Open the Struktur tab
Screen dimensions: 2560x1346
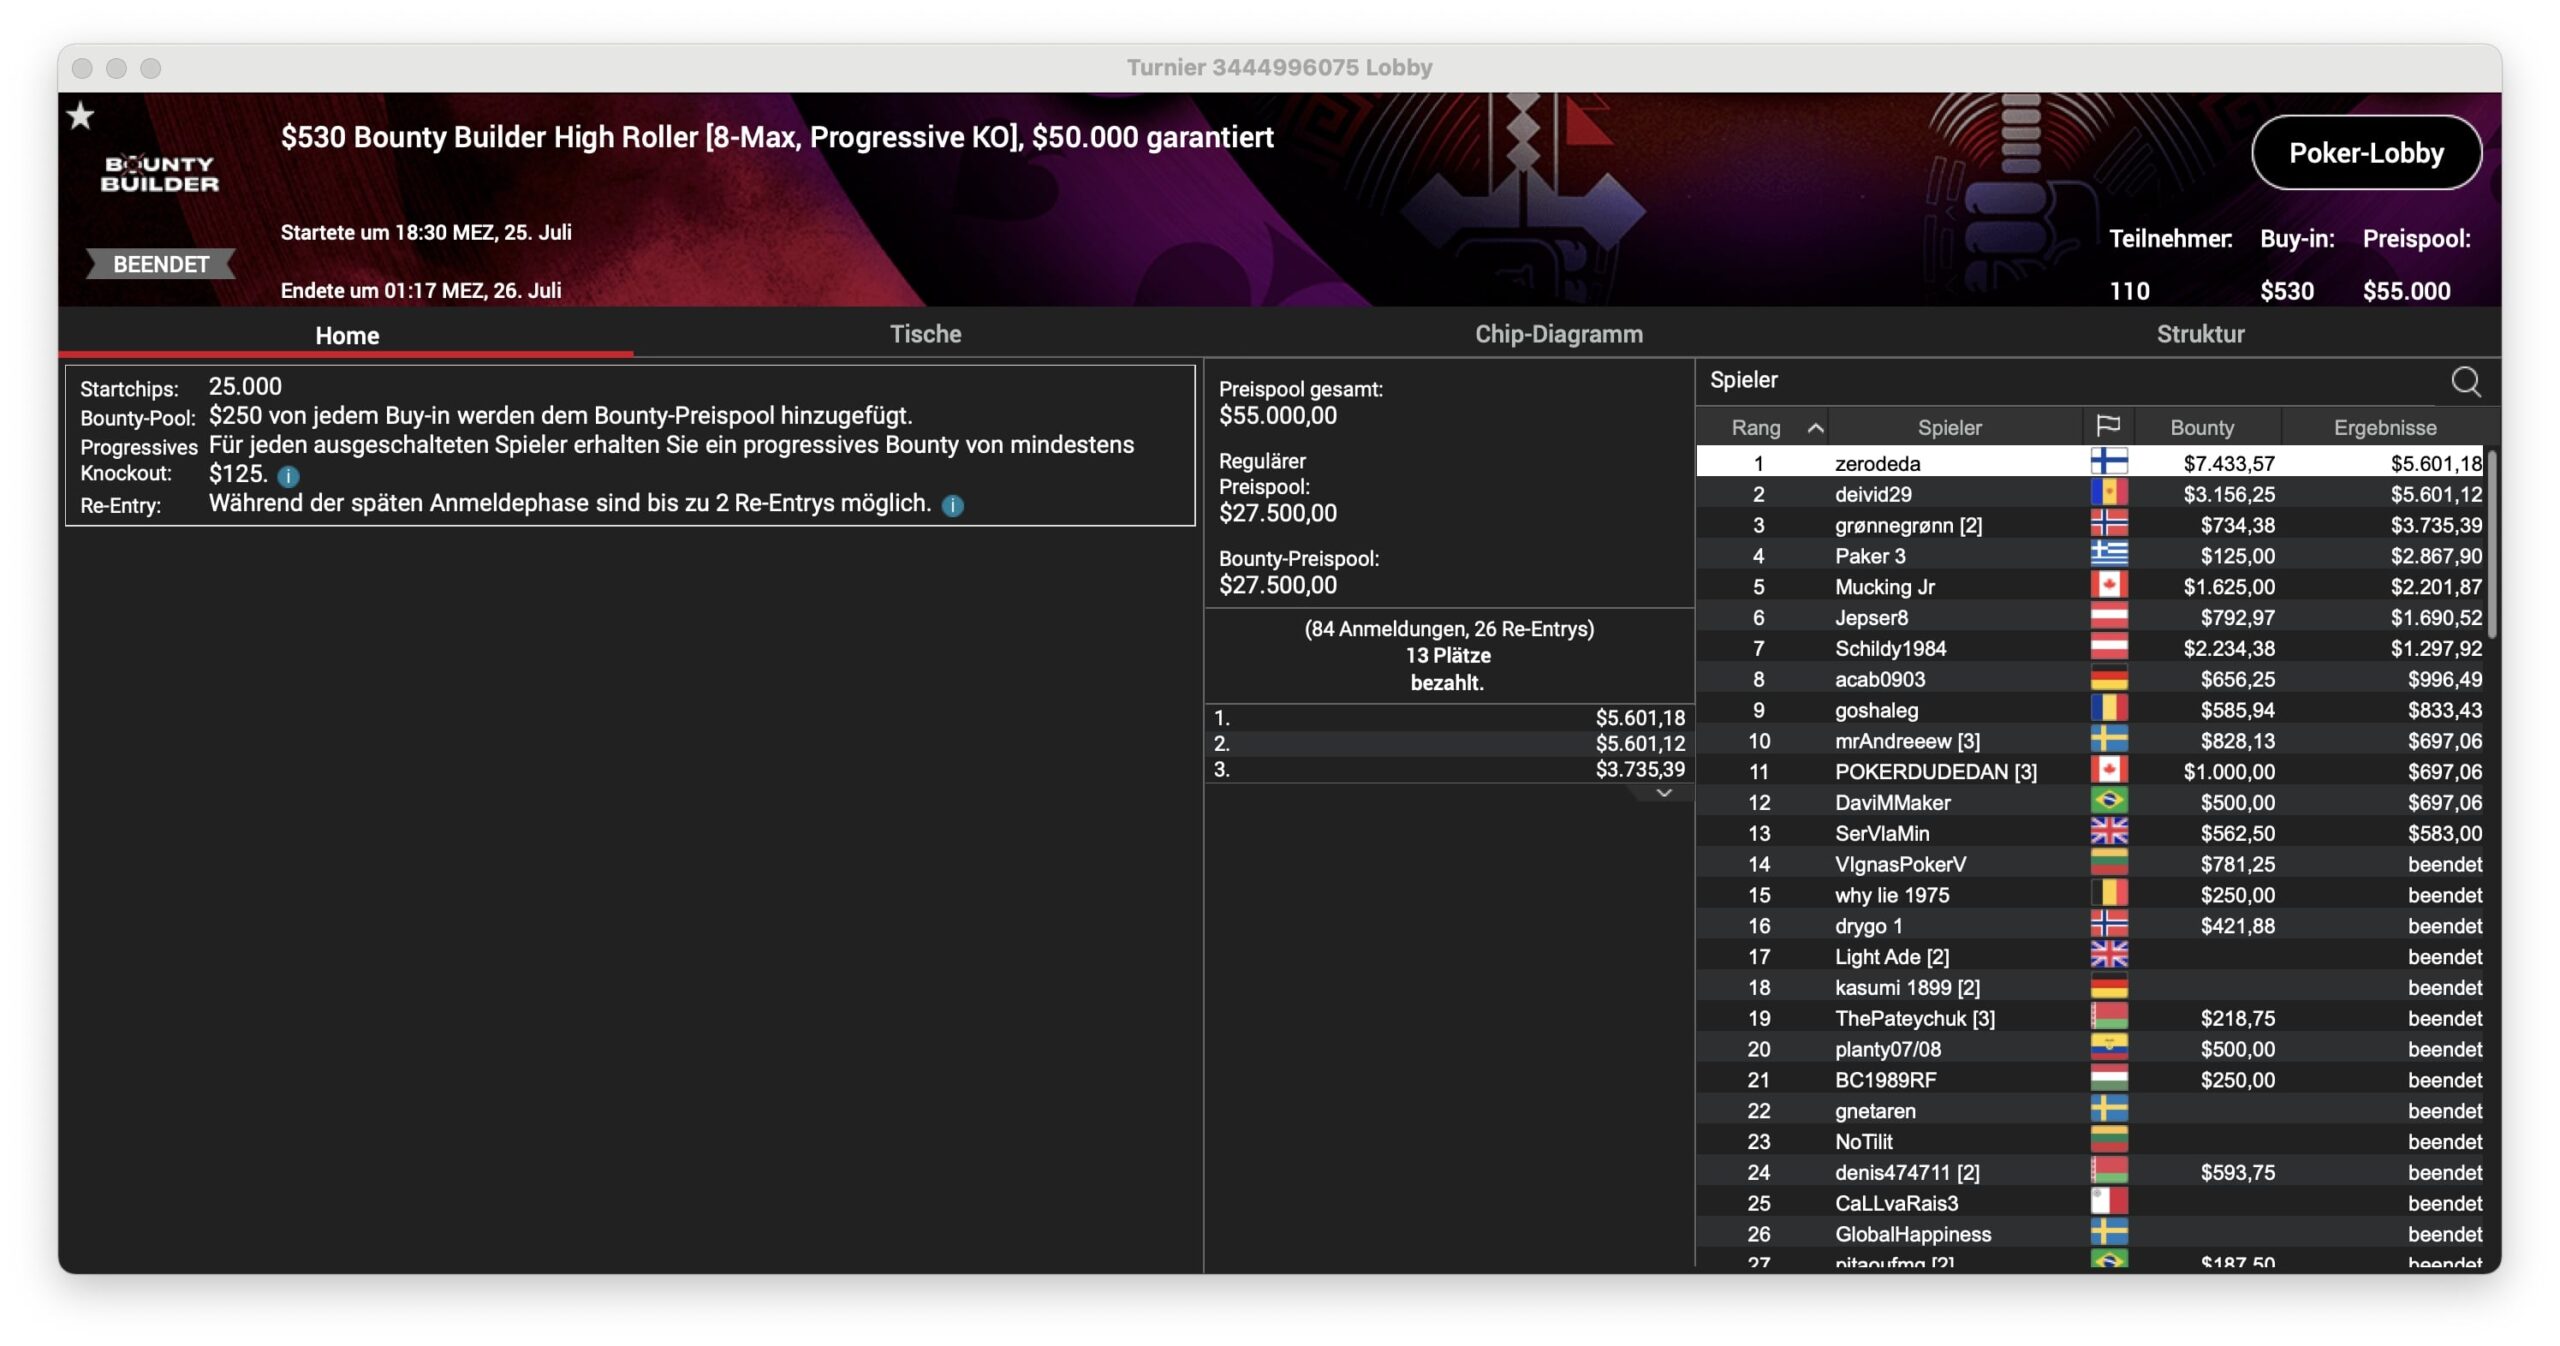point(2200,334)
